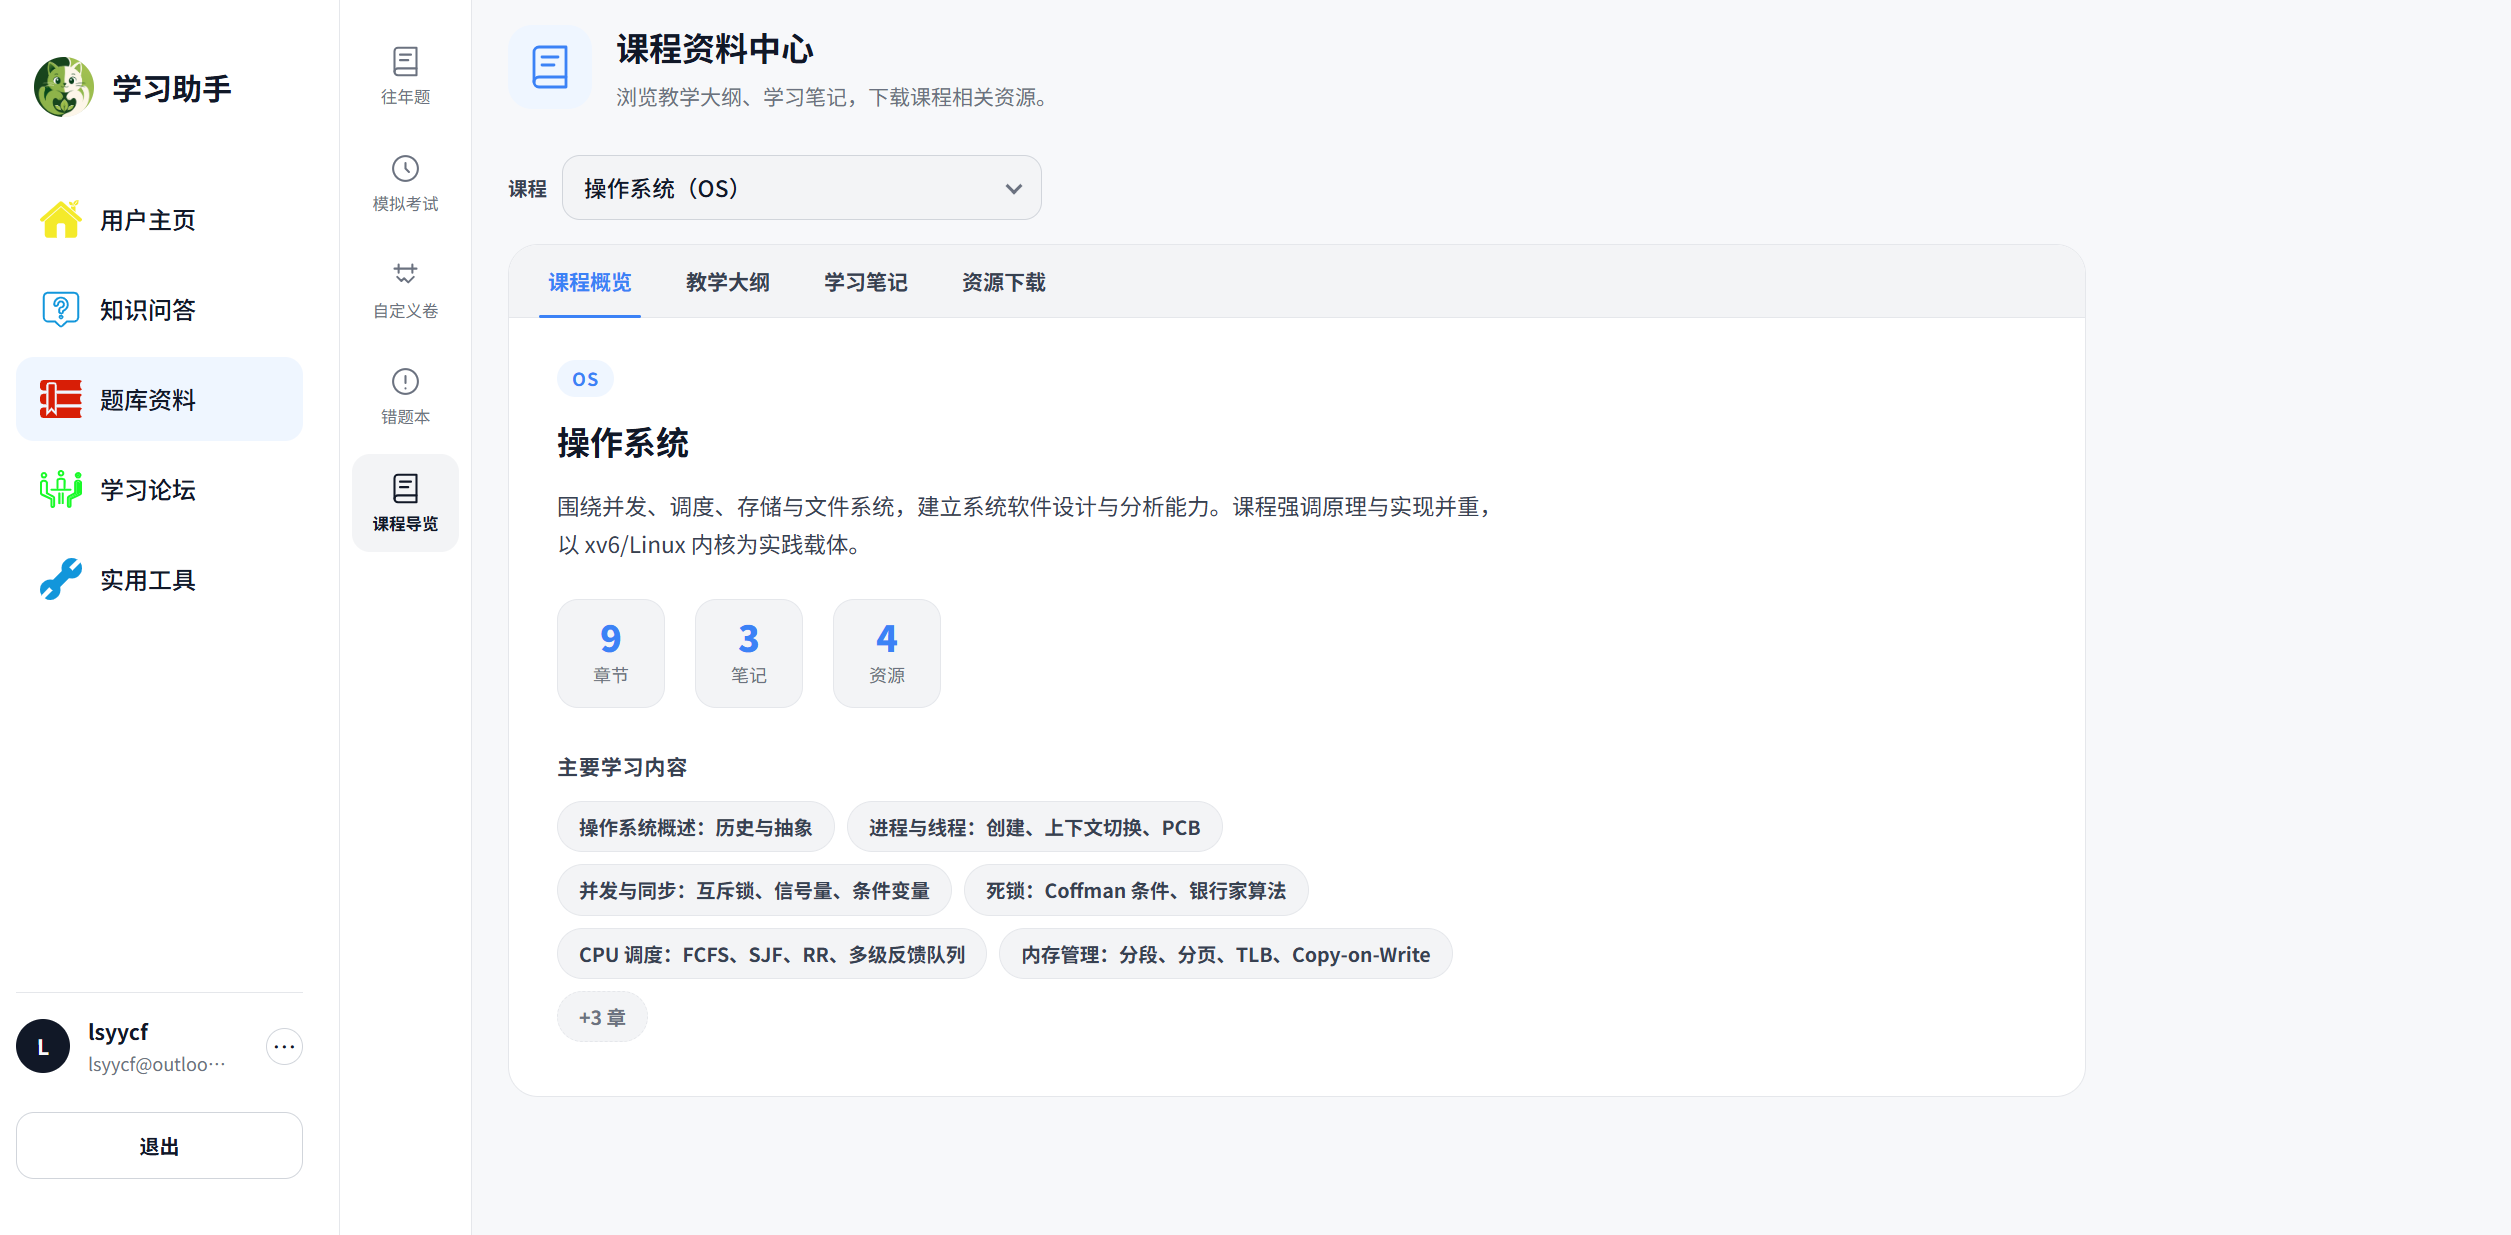
Task: Expand the +3 章 chip
Action: tap(602, 1017)
